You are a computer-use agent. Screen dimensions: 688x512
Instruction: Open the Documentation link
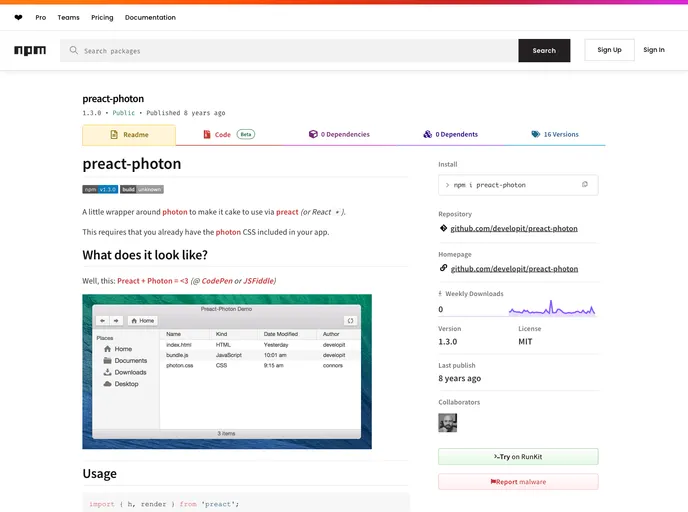tap(150, 18)
